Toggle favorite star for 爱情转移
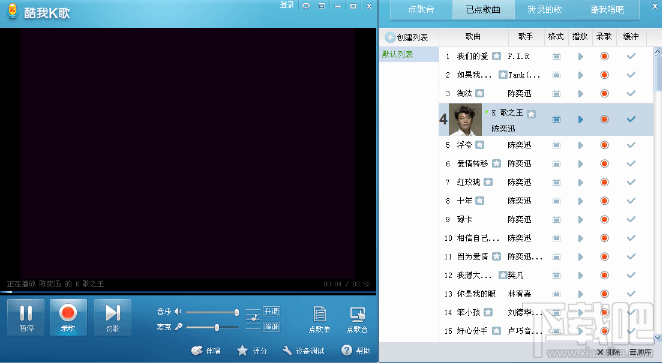This screenshot has width=662, height=363. coord(496,164)
